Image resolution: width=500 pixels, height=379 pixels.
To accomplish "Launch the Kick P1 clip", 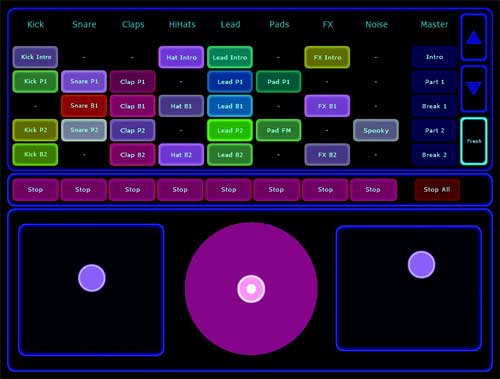I will 35,81.
